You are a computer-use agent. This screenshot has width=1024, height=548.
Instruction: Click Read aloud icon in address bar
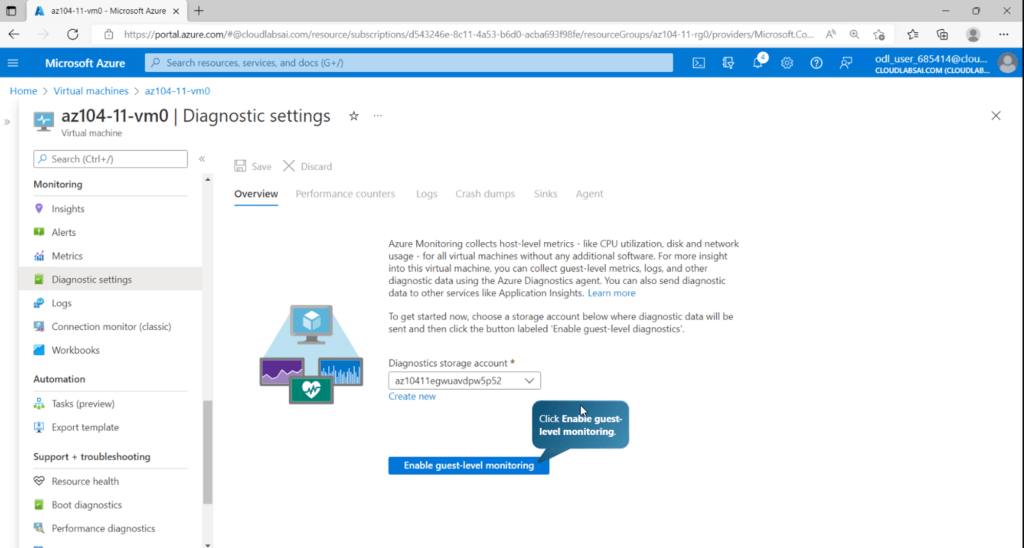click(831, 35)
